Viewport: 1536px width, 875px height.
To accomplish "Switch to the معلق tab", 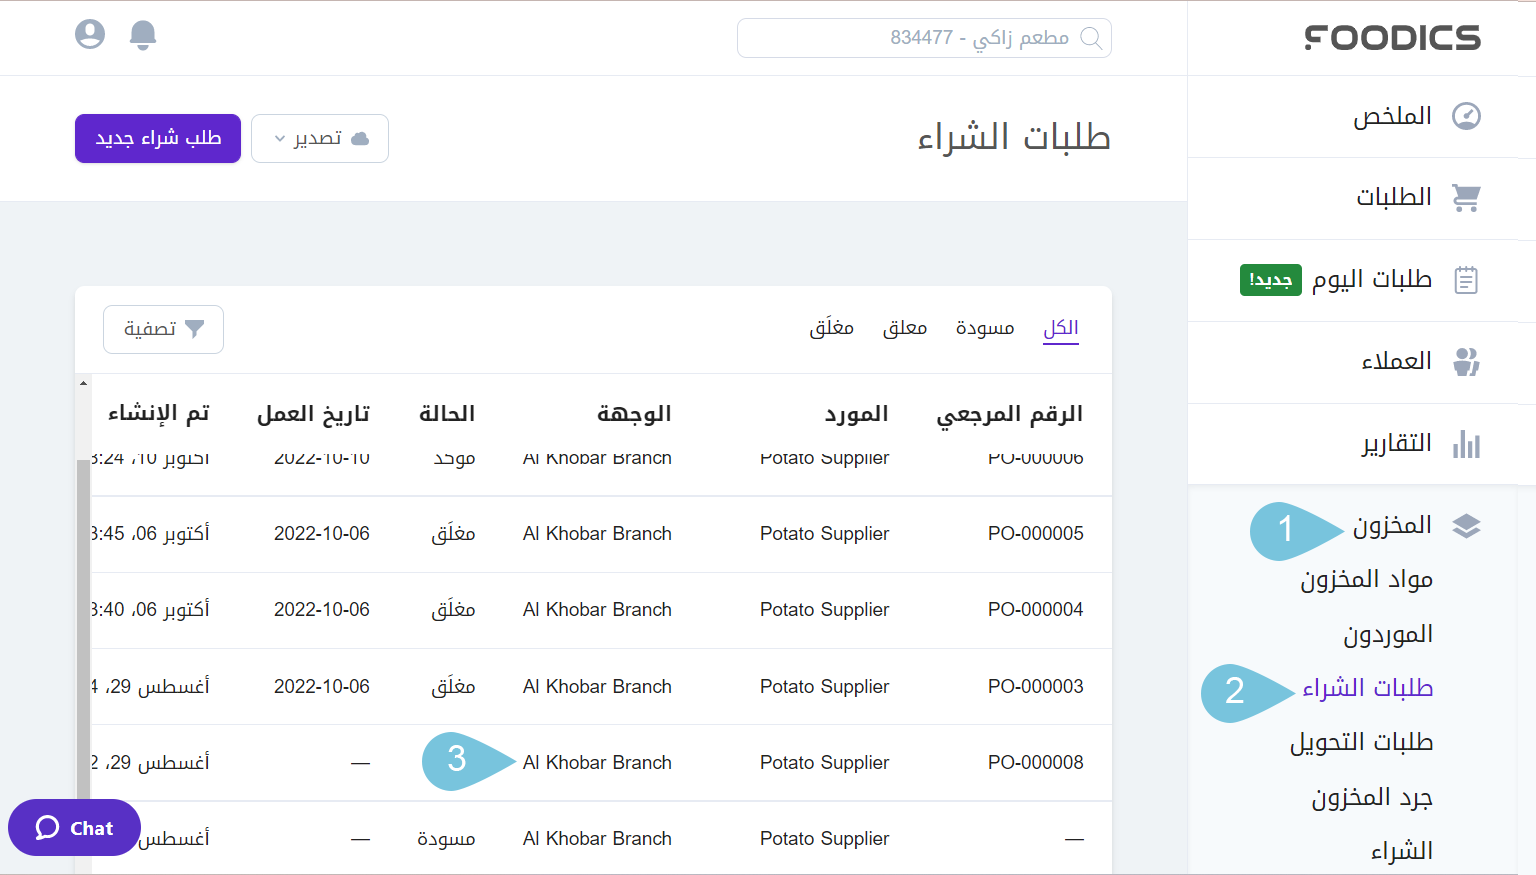I will [904, 327].
